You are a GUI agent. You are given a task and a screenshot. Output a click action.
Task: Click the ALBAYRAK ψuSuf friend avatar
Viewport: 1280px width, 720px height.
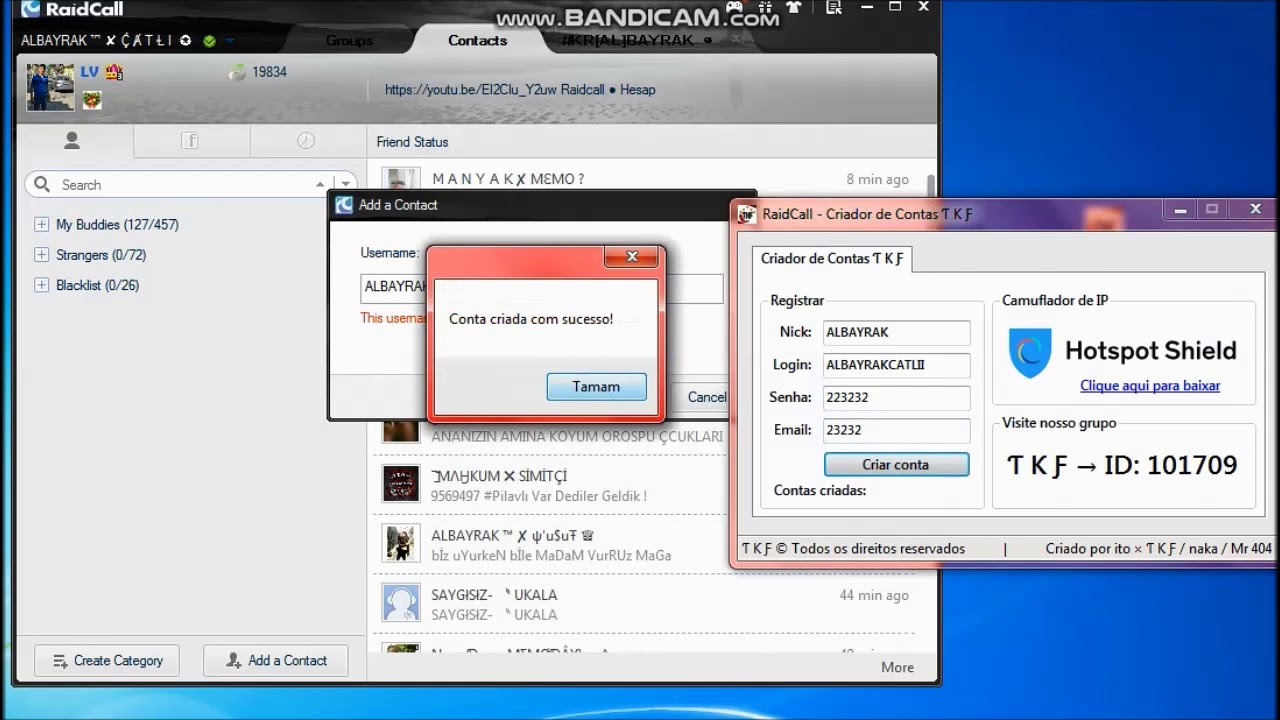coord(401,543)
